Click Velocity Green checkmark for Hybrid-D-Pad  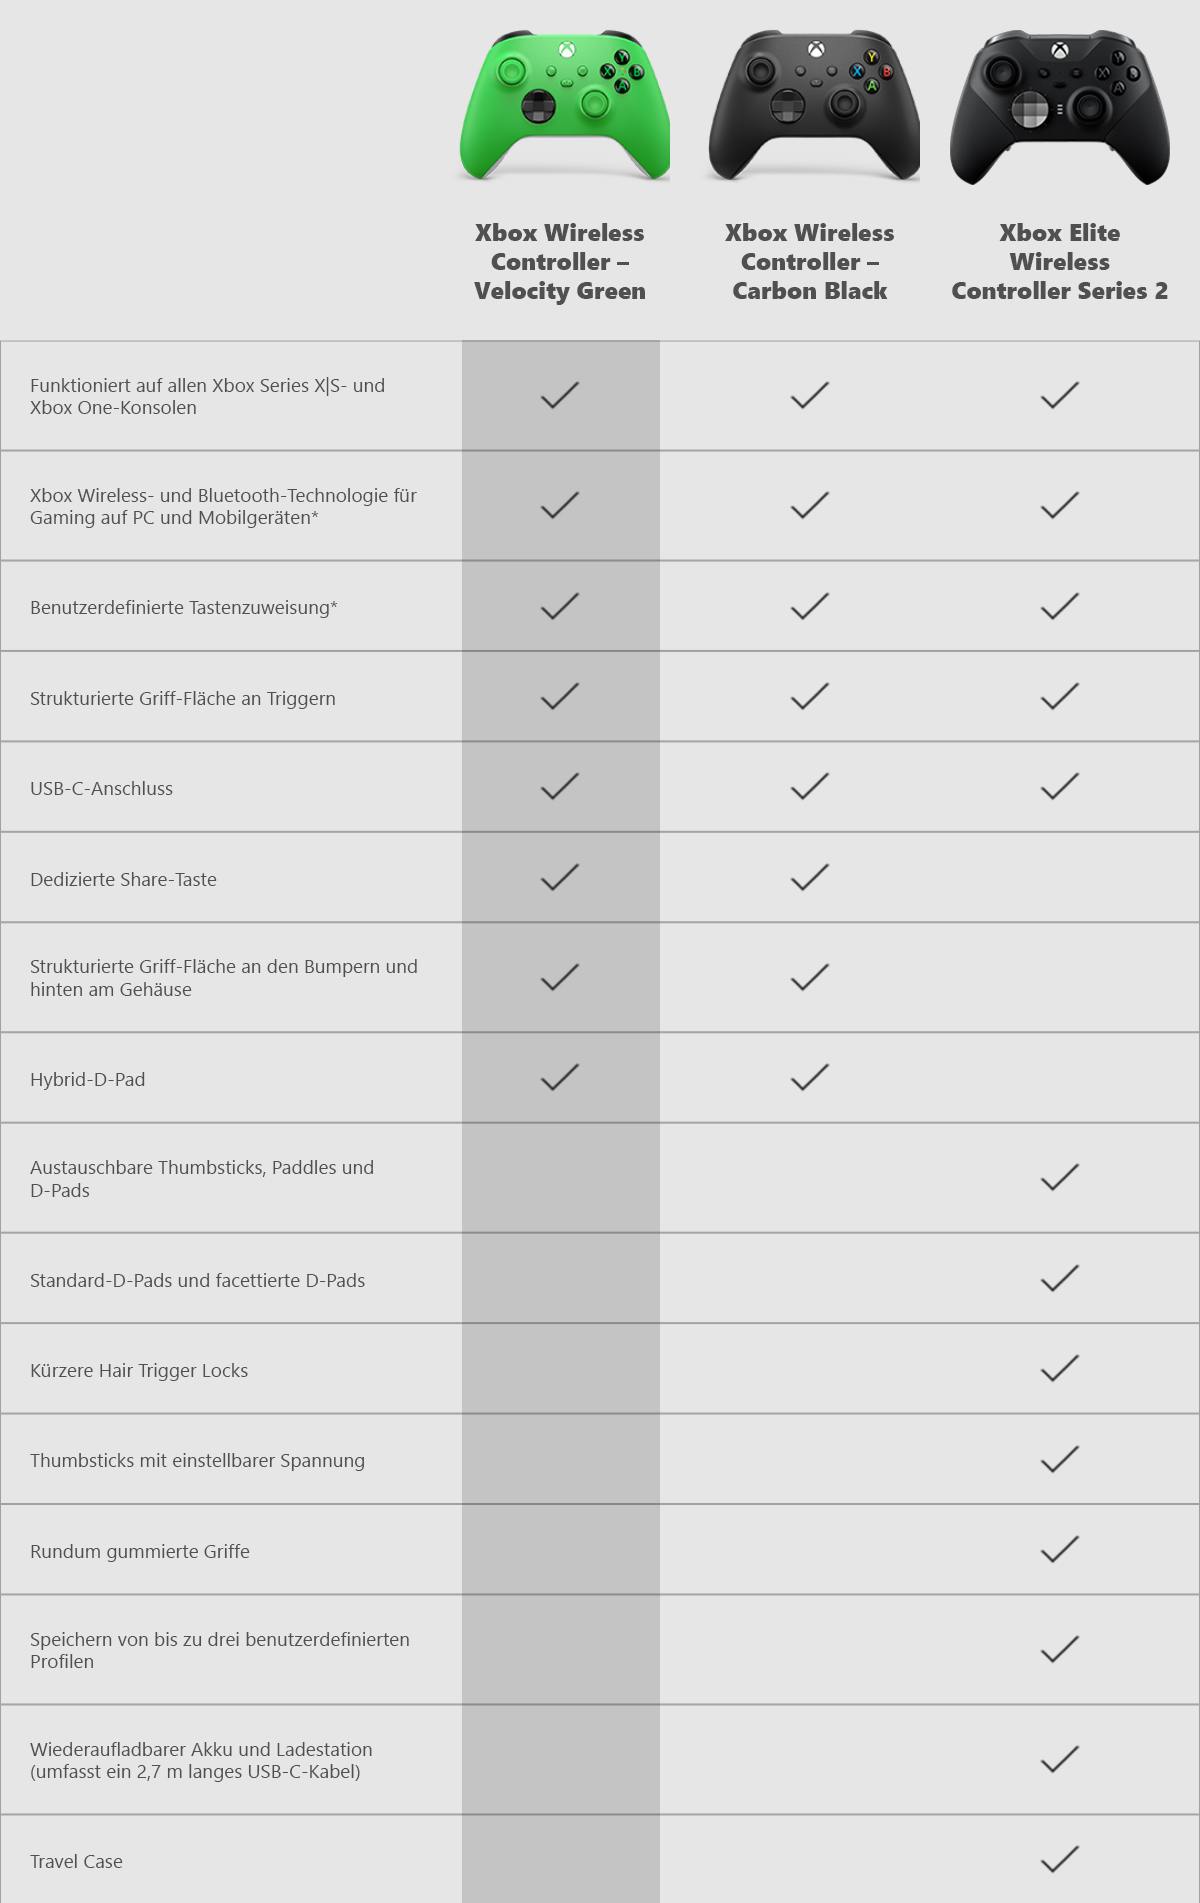560,1078
